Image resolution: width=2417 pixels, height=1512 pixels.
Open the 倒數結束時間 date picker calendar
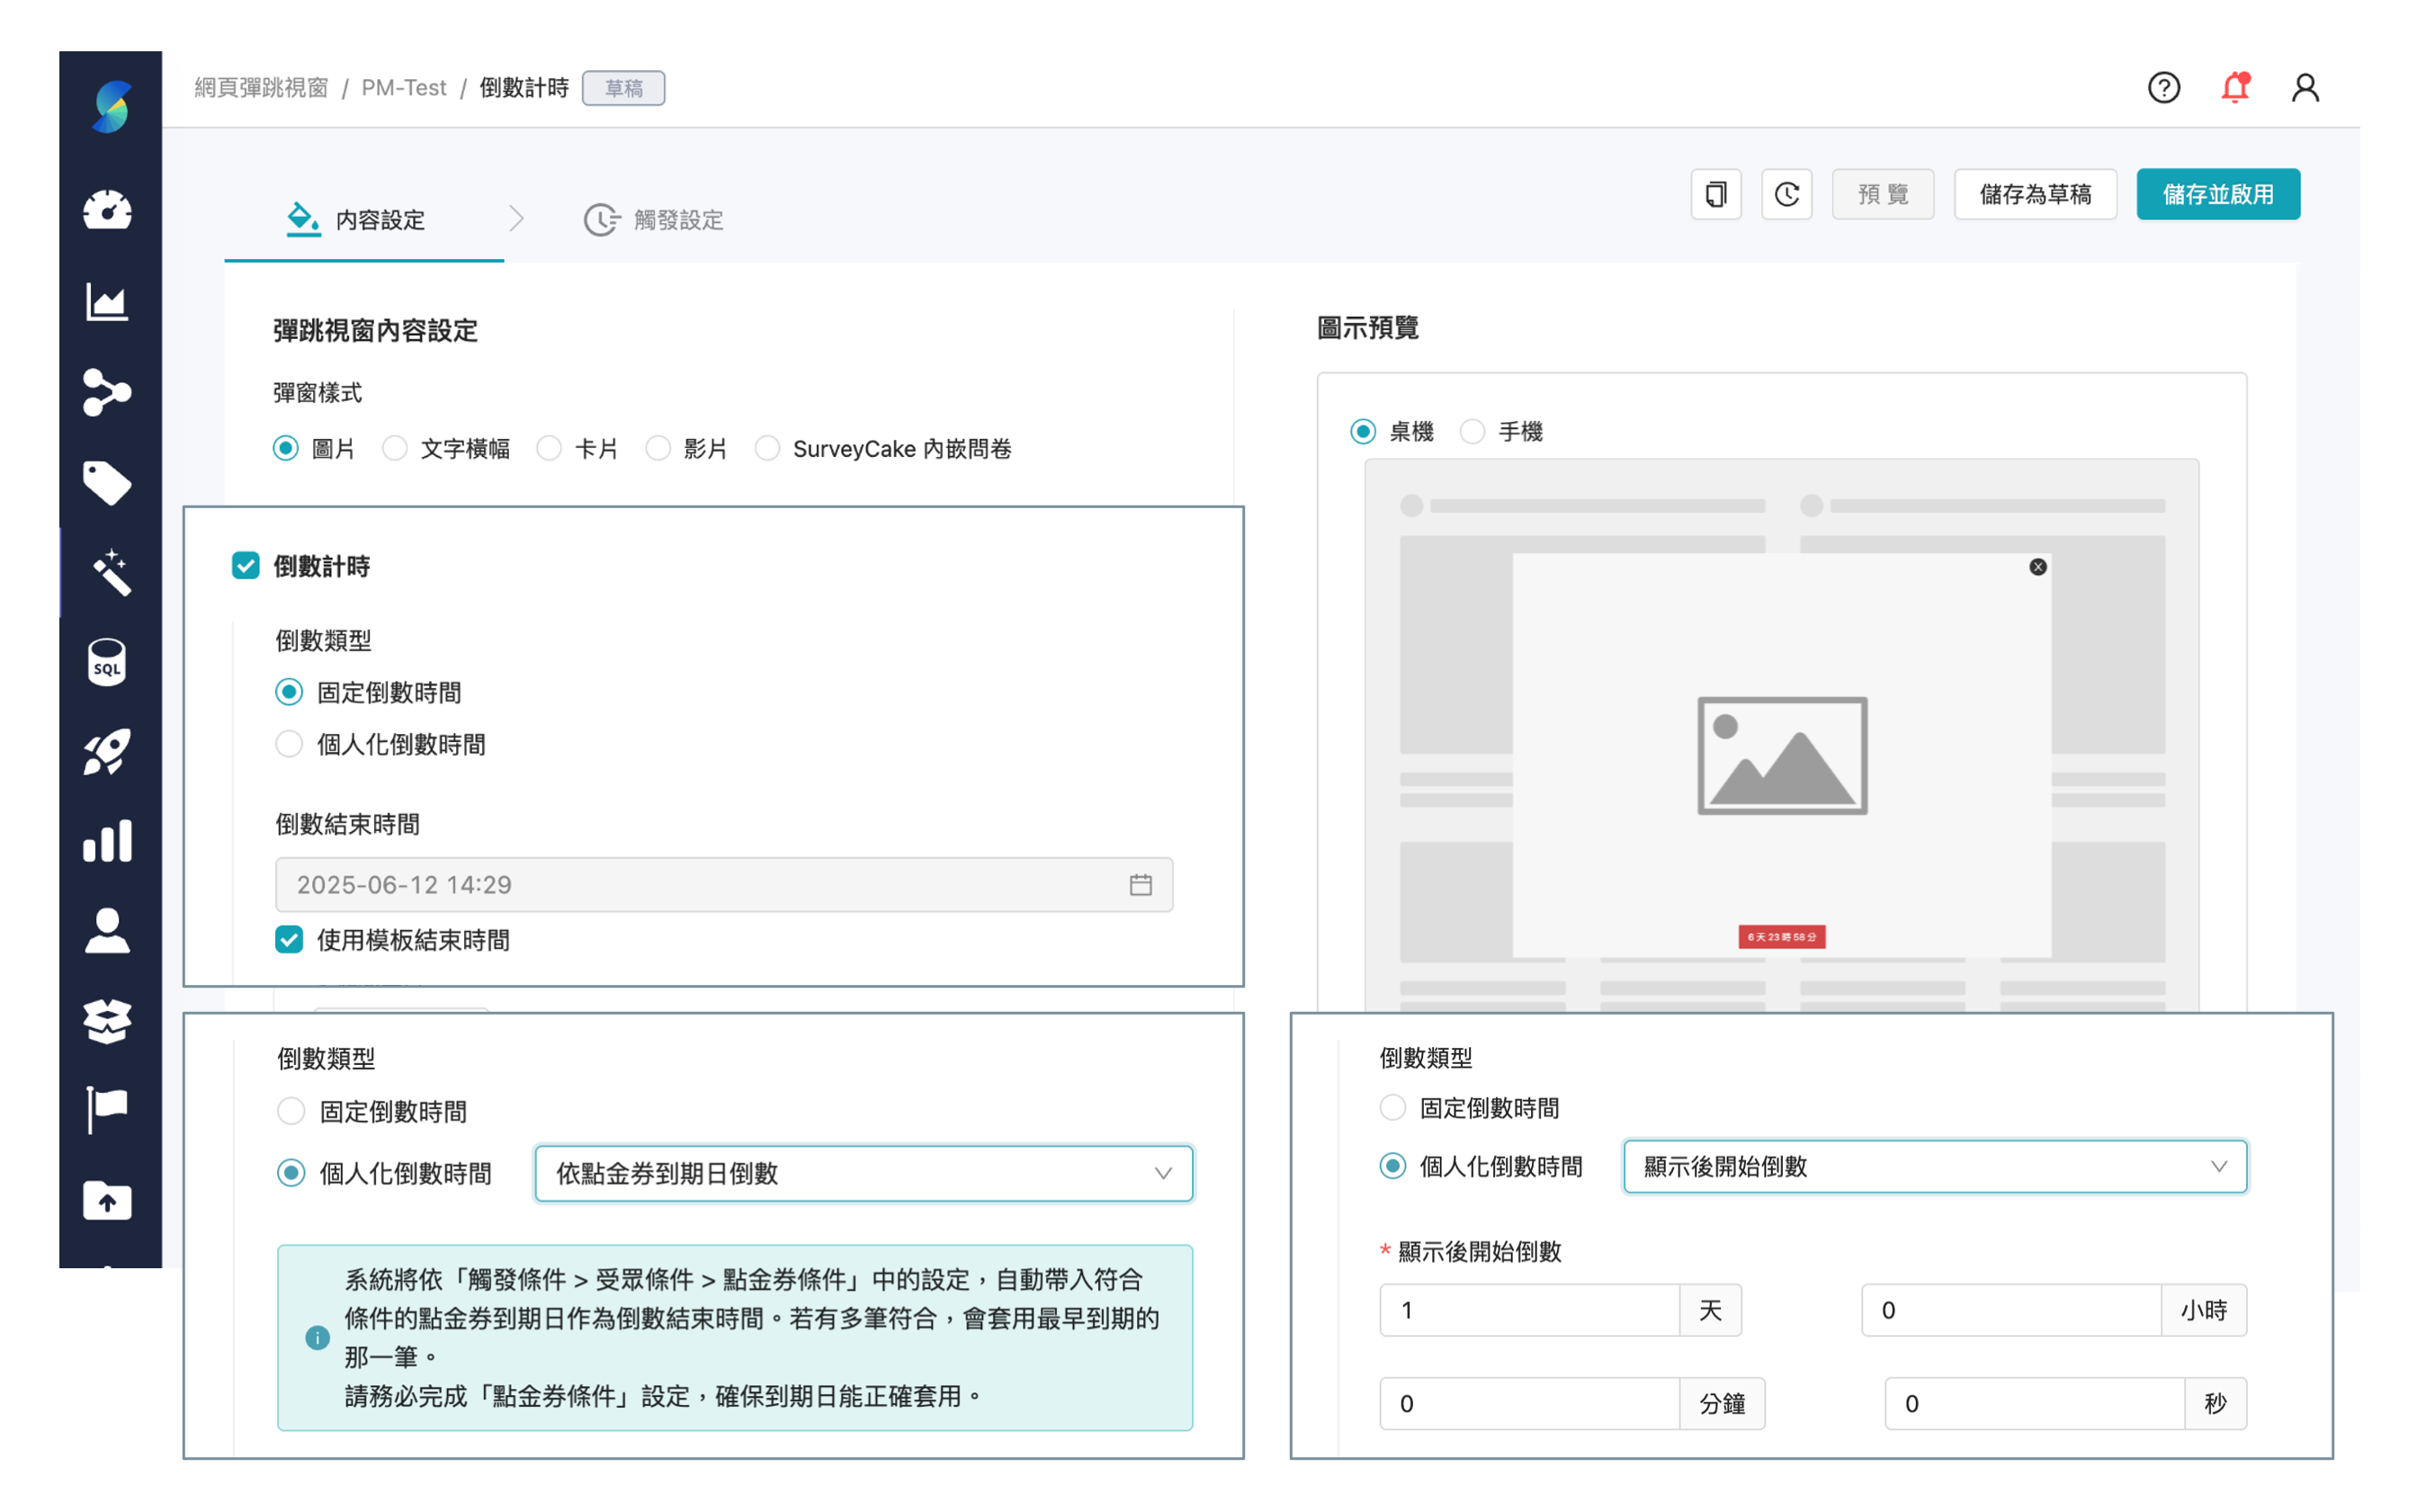pyautogui.click(x=1142, y=884)
